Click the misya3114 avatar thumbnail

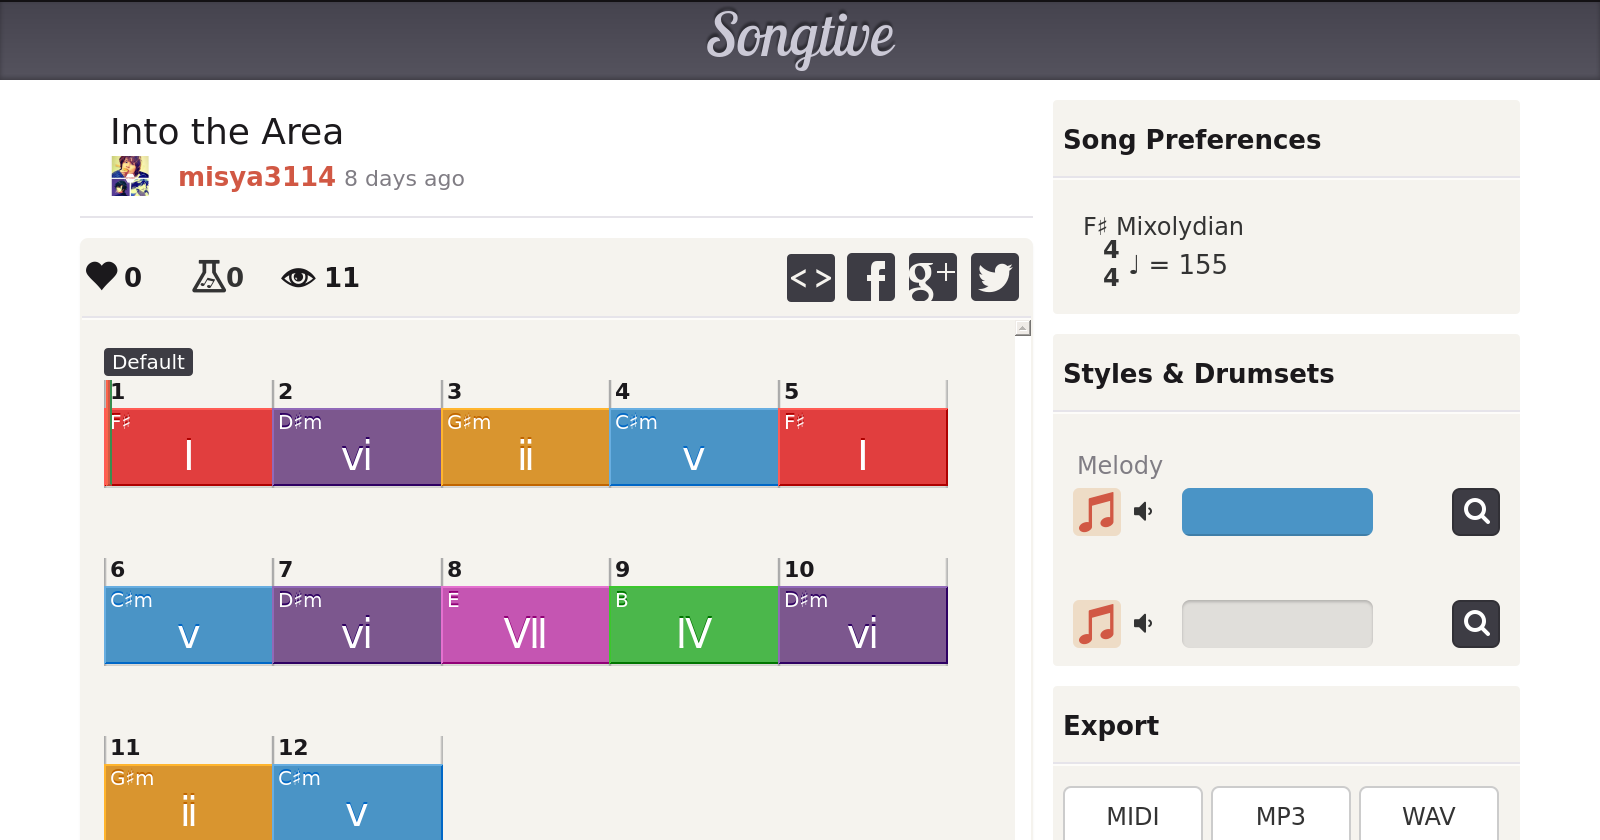[x=130, y=176]
